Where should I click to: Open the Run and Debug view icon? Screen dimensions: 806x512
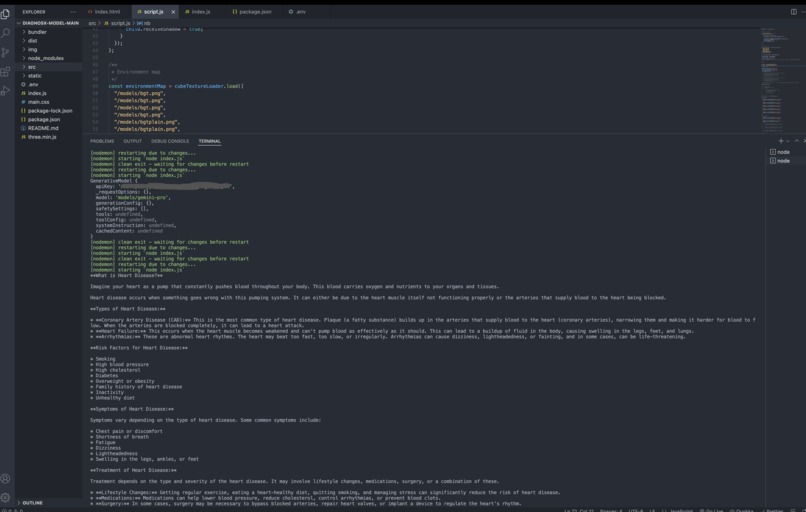coord(6,91)
